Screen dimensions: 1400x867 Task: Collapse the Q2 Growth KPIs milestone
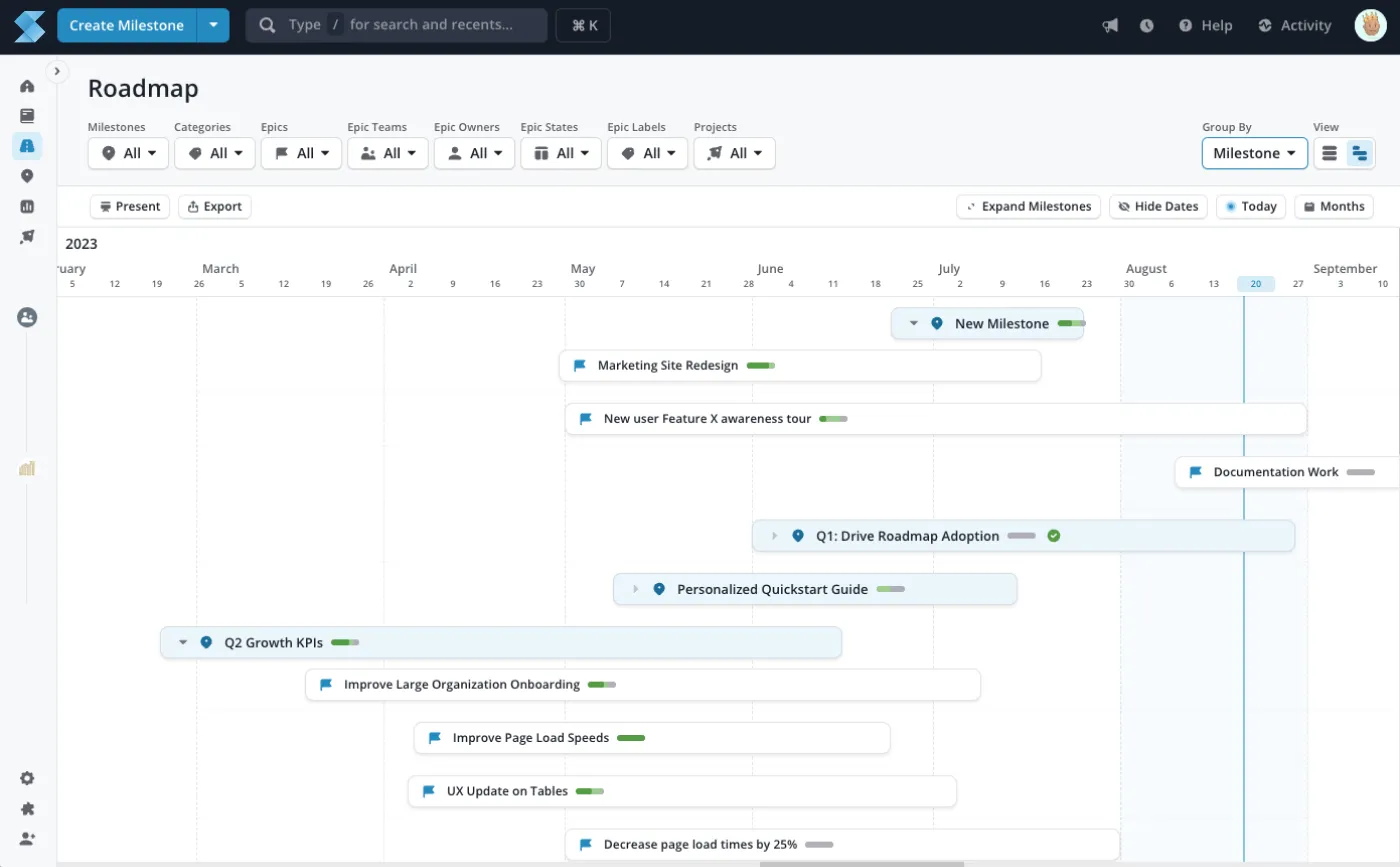point(183,643)
